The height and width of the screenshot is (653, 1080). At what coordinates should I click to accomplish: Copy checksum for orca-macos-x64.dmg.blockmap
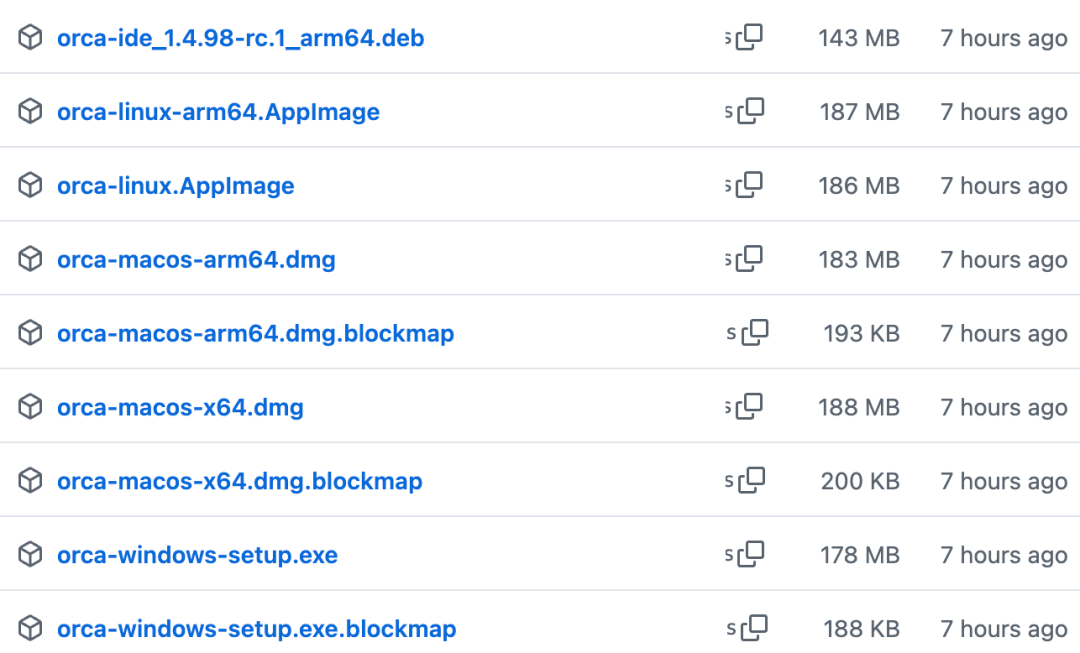point(751,480)
